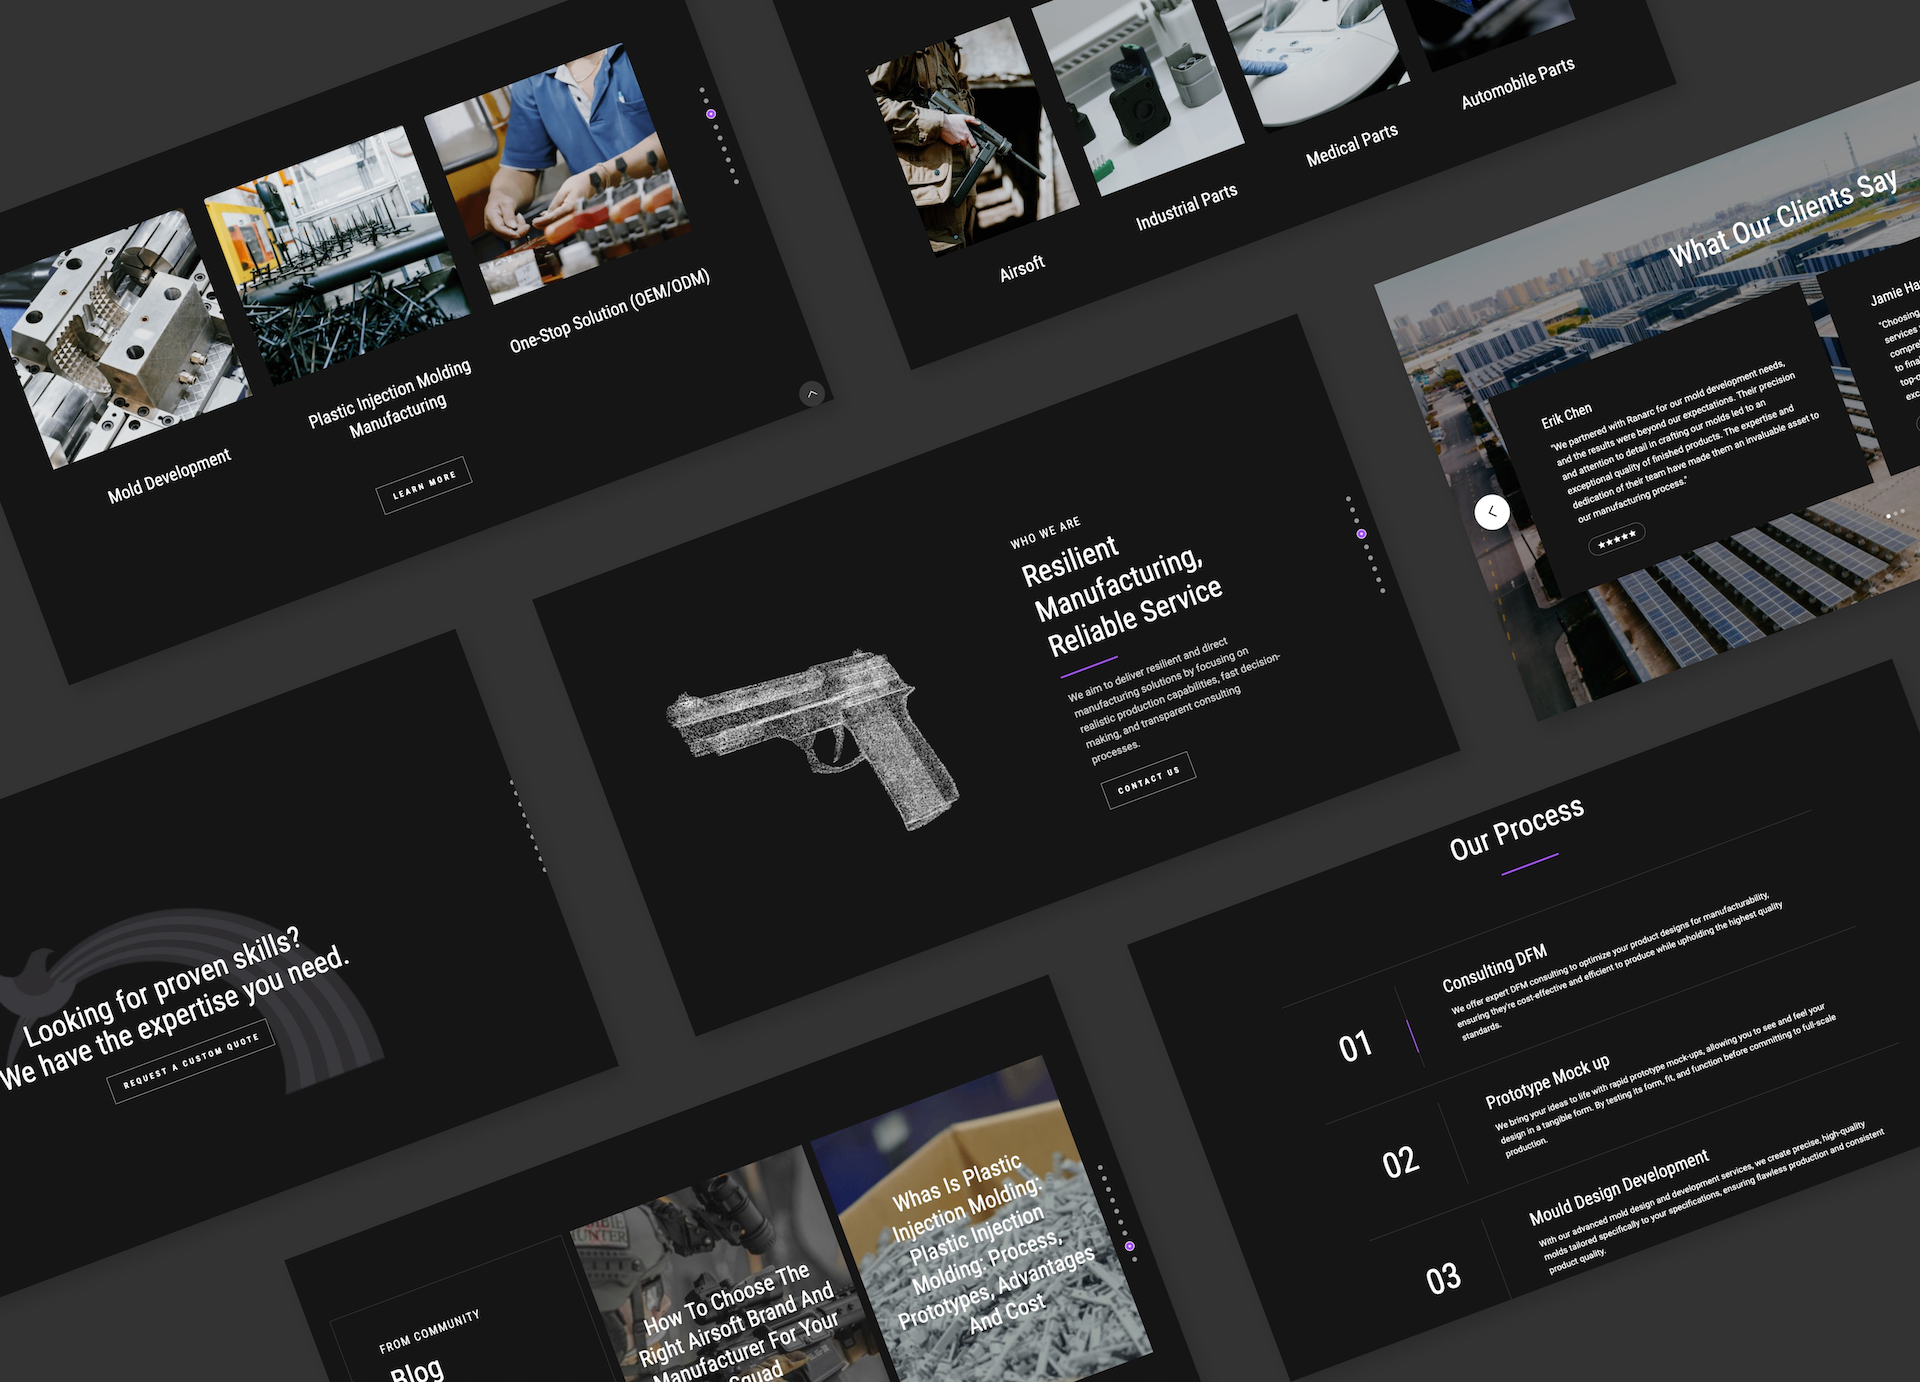
Task: Select the Medical Parts label
Action: pyautogui.click(x=1352, y=146)
